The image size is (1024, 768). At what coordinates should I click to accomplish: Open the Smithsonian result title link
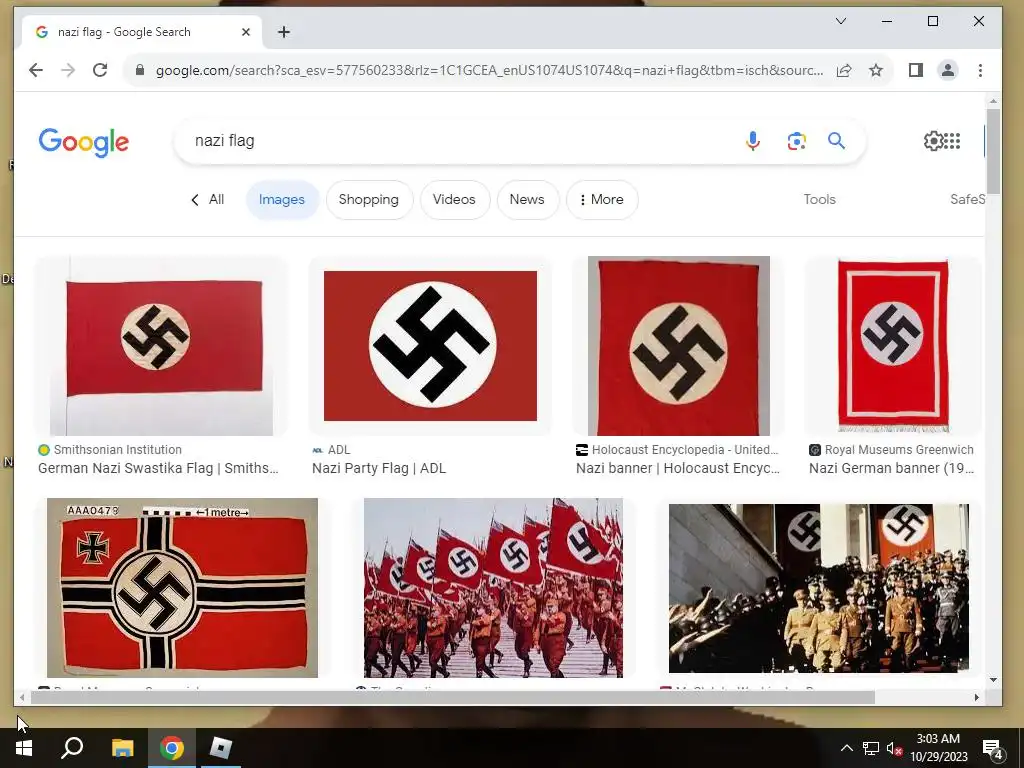tap(158, 468)
